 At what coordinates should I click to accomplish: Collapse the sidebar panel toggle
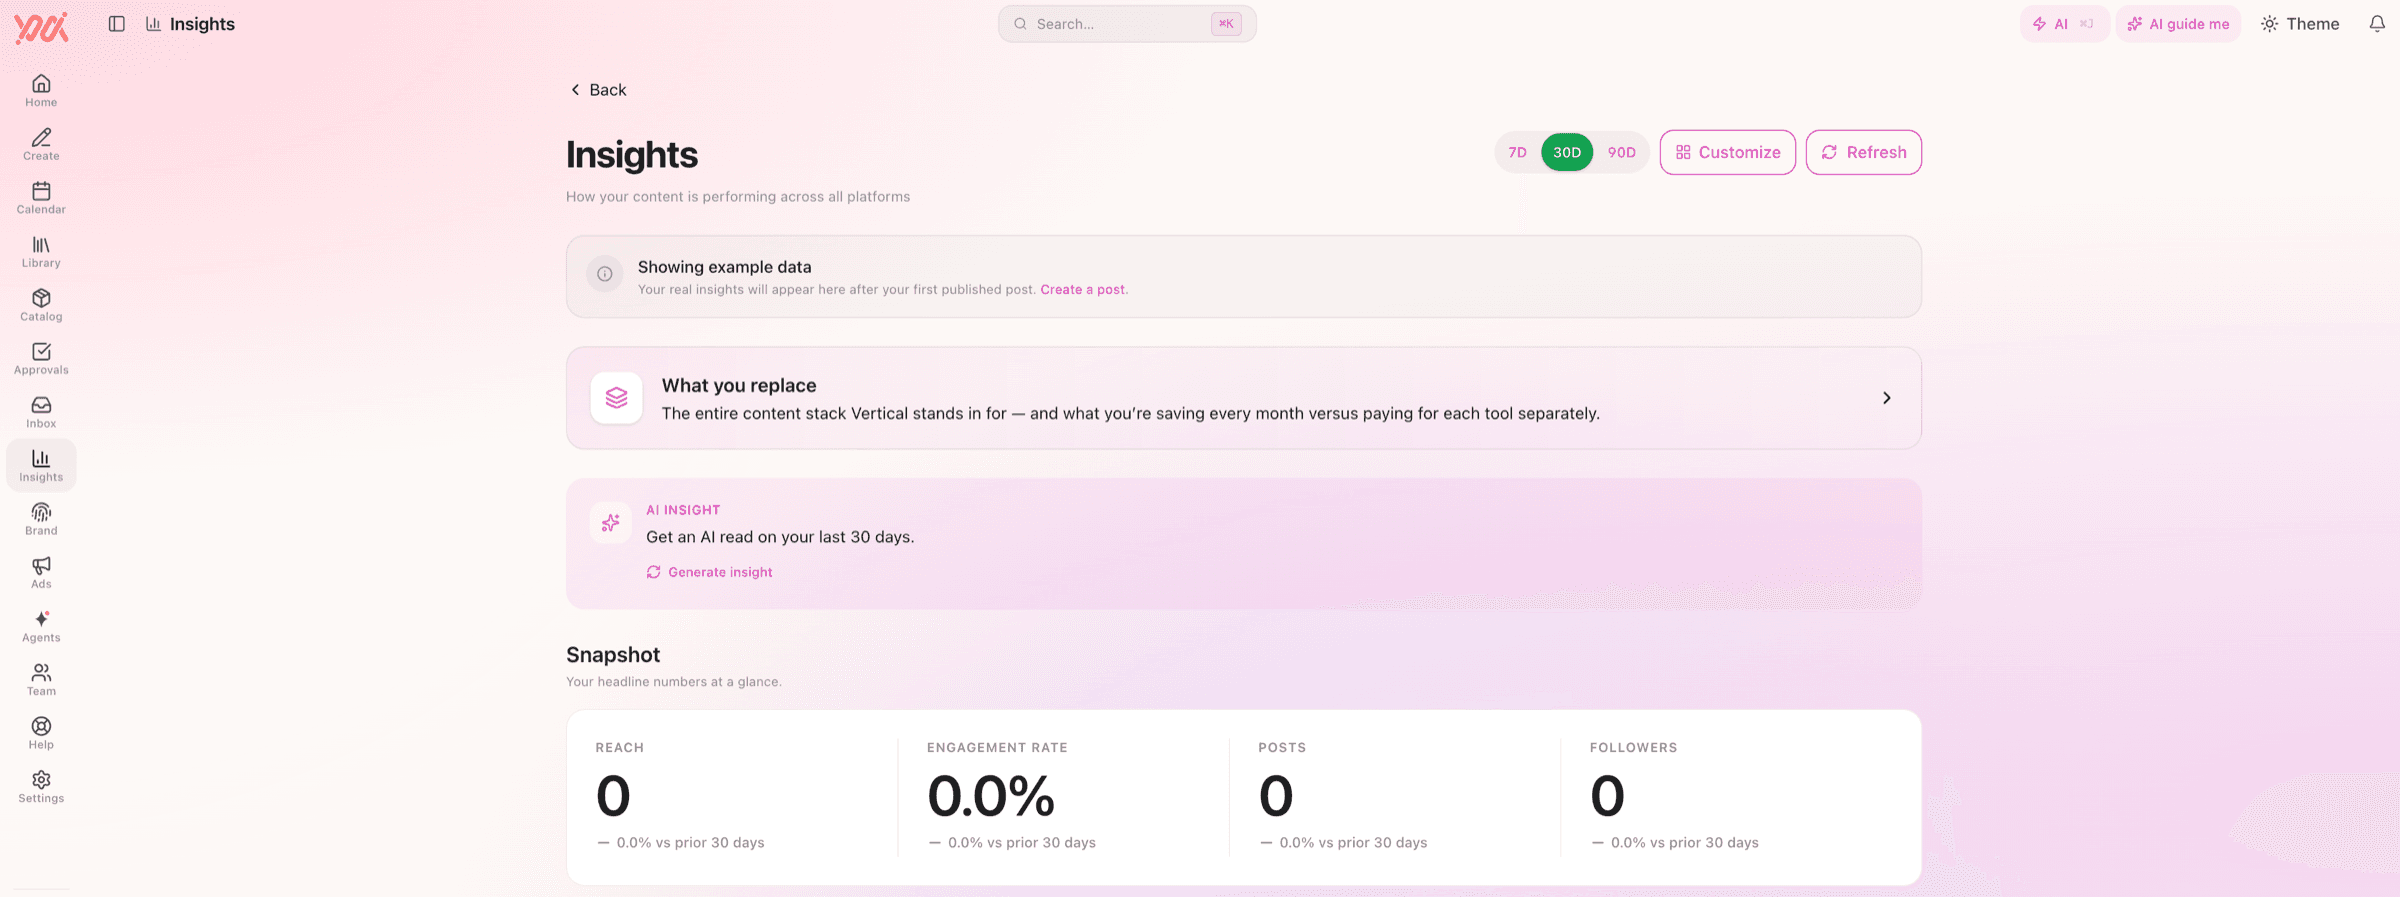tap(117, 24)
